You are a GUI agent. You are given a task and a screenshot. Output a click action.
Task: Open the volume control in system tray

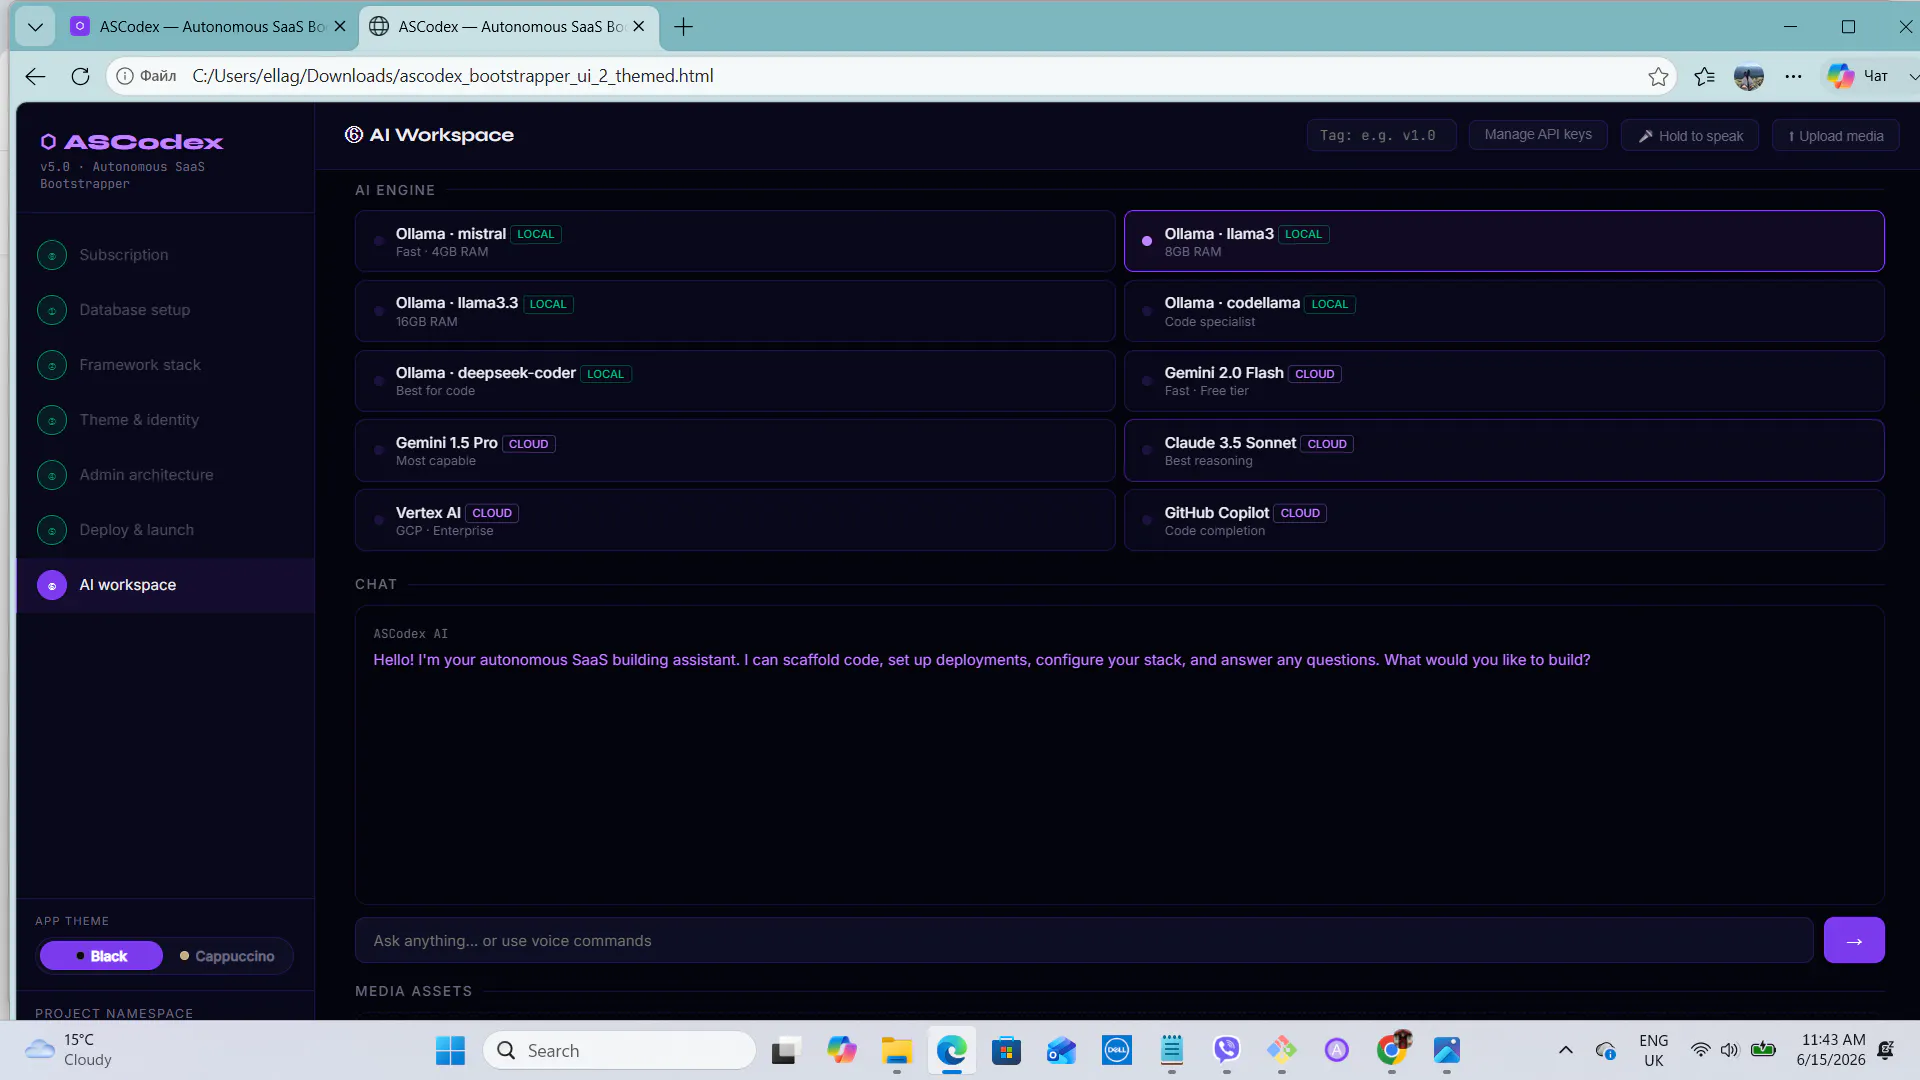coord(1730,1050)
